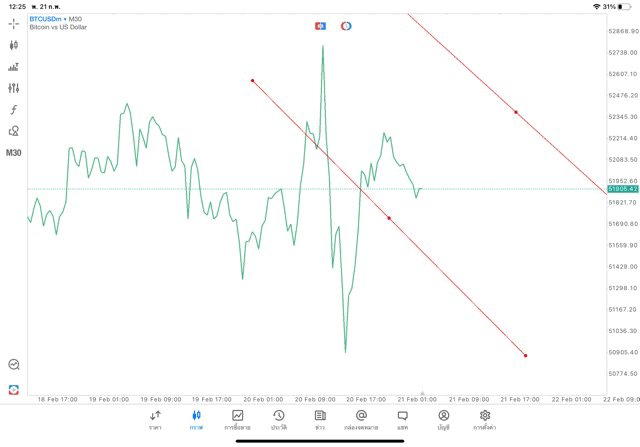Open the การตั้งค่า settings tab
Viewport: 640px width, 447px height.
point(485,420)
